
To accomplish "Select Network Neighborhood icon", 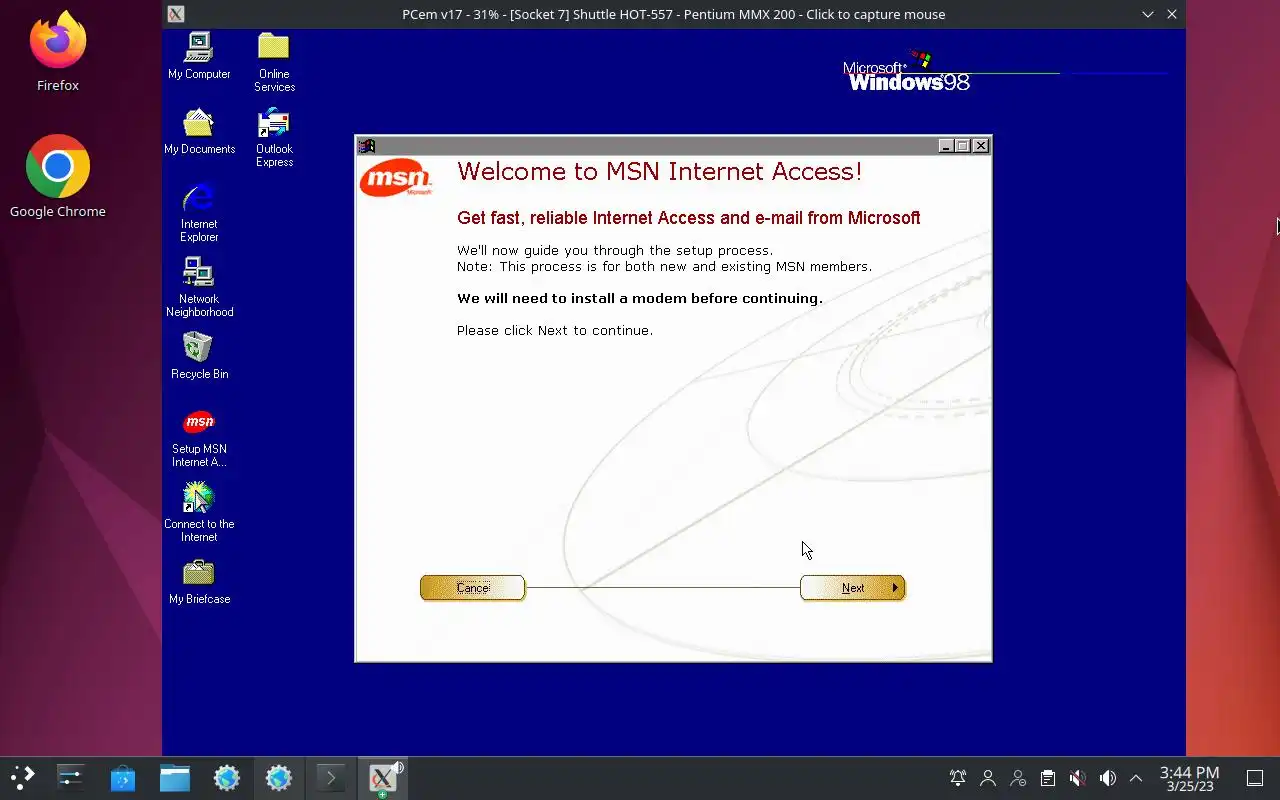I will (199, 287).
